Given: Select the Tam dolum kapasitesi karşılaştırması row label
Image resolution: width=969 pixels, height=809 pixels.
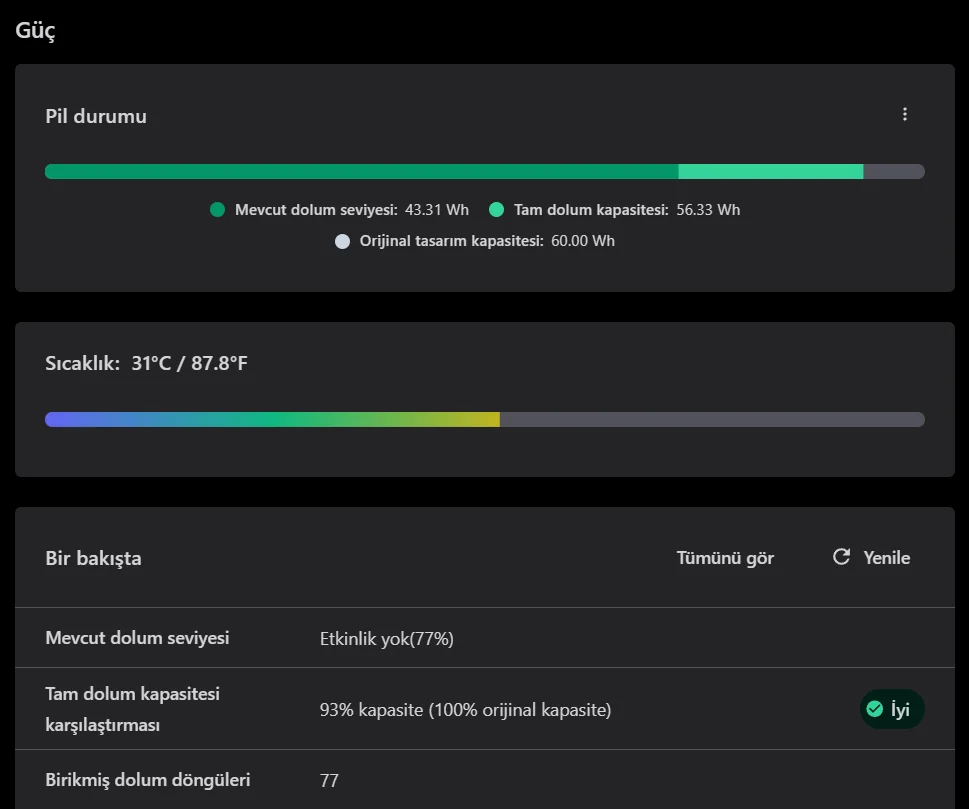Looking at the screenshot, I should coord(132,709).
